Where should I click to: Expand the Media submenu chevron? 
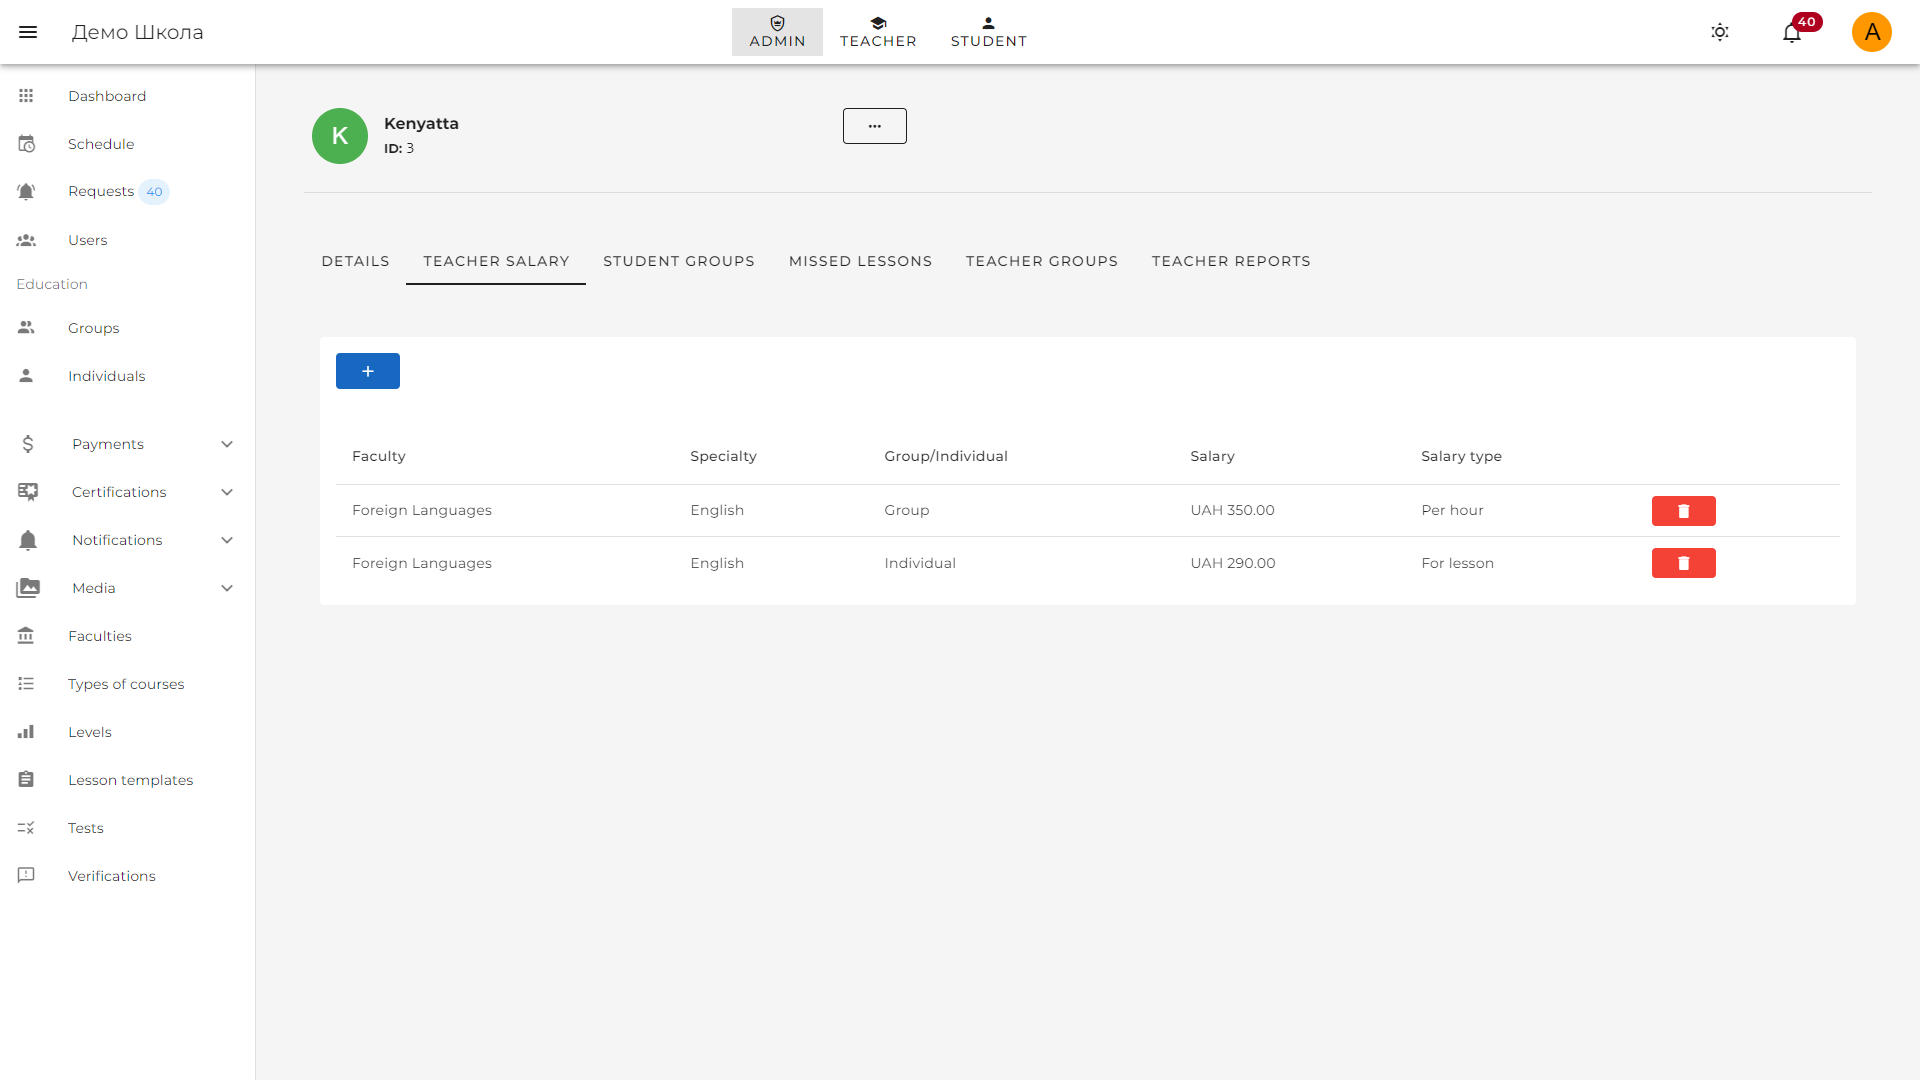pos(227,588)
